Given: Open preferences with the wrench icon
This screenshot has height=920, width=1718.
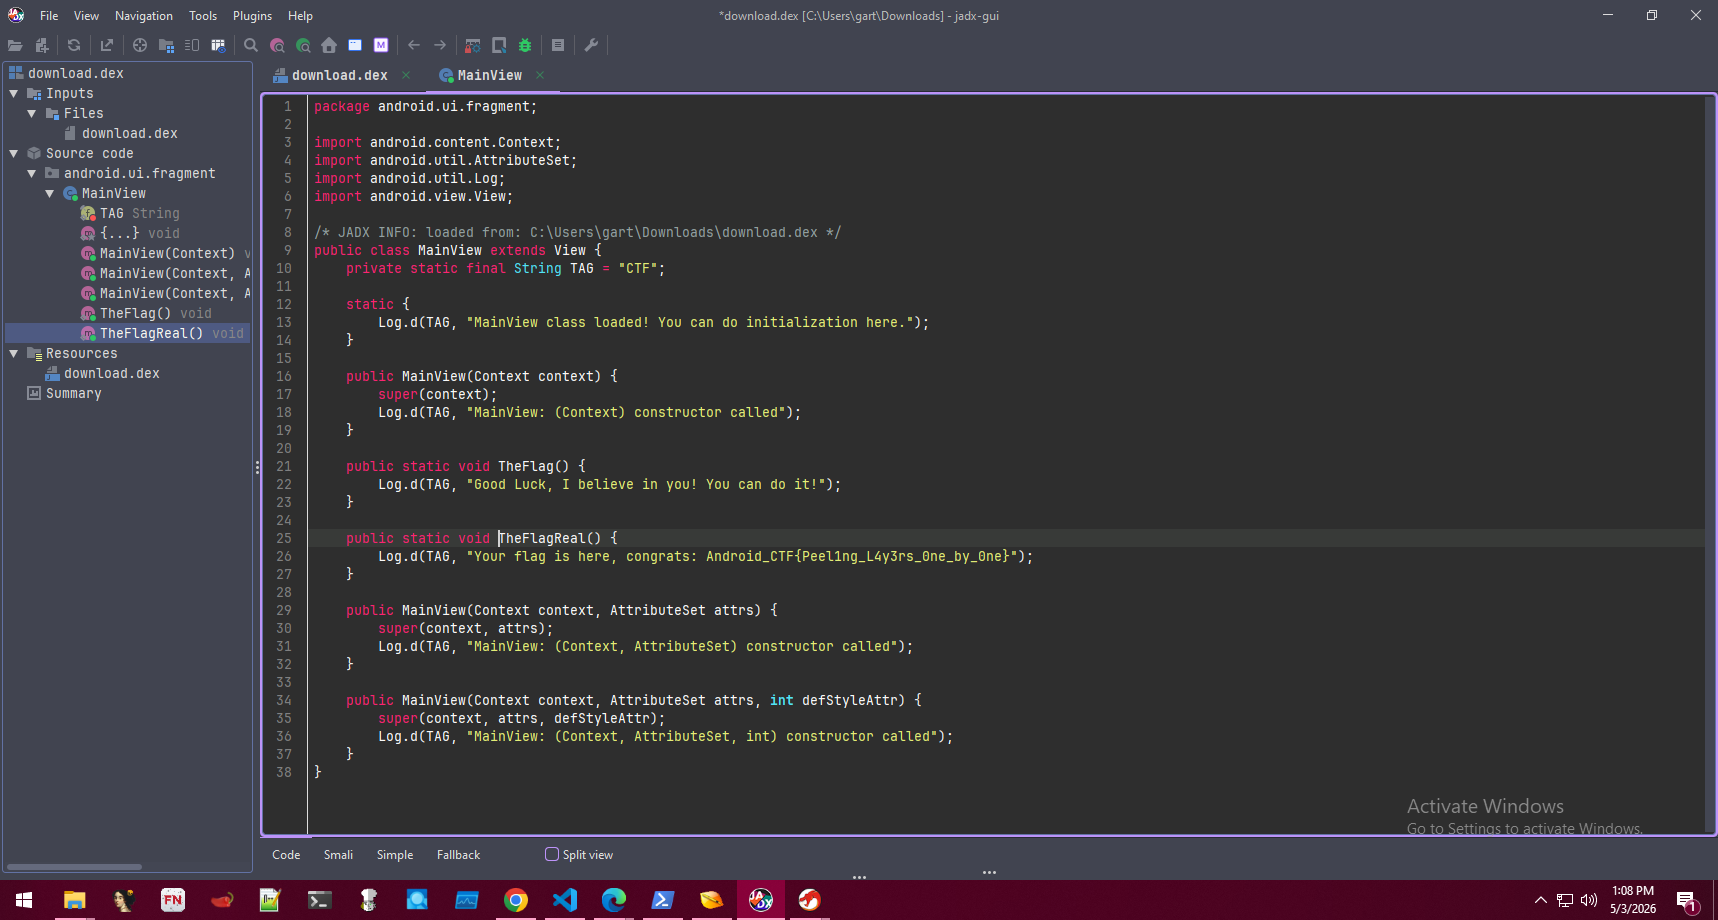Looking at the screenshot, I should (591, 45).
